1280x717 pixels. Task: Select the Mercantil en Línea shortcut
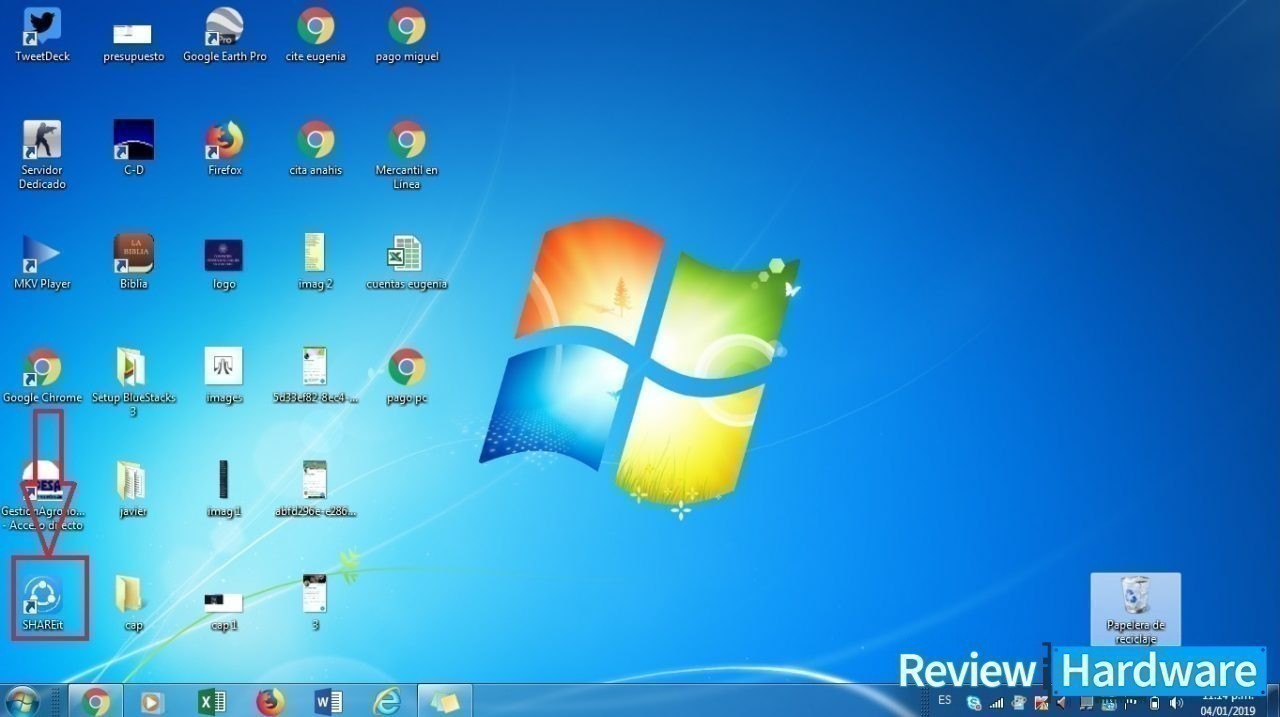point(407,155)
